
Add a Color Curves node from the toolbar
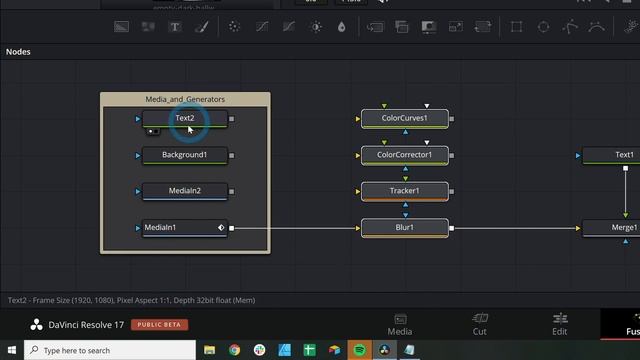(x=262, y=27)
